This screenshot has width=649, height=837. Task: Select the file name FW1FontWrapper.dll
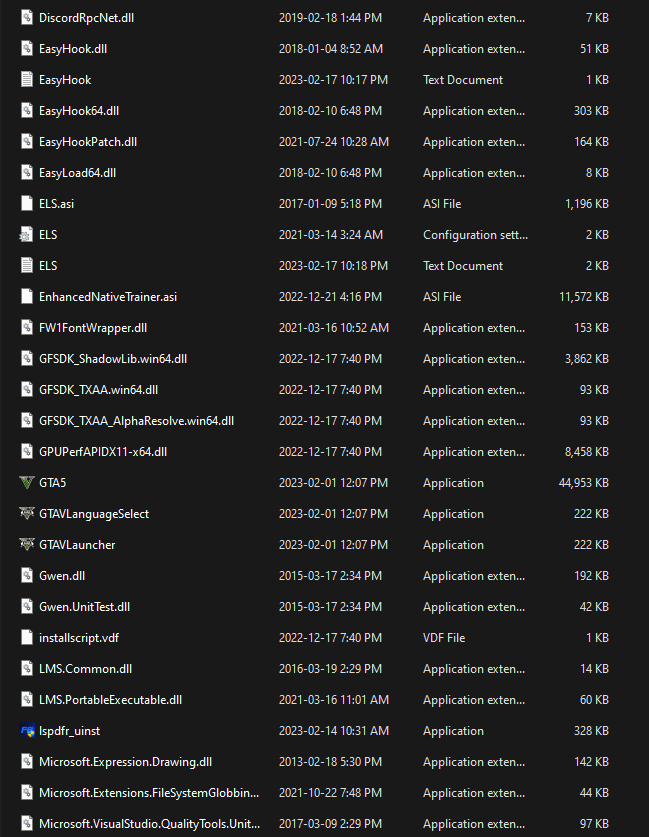(x=93, y=327)
